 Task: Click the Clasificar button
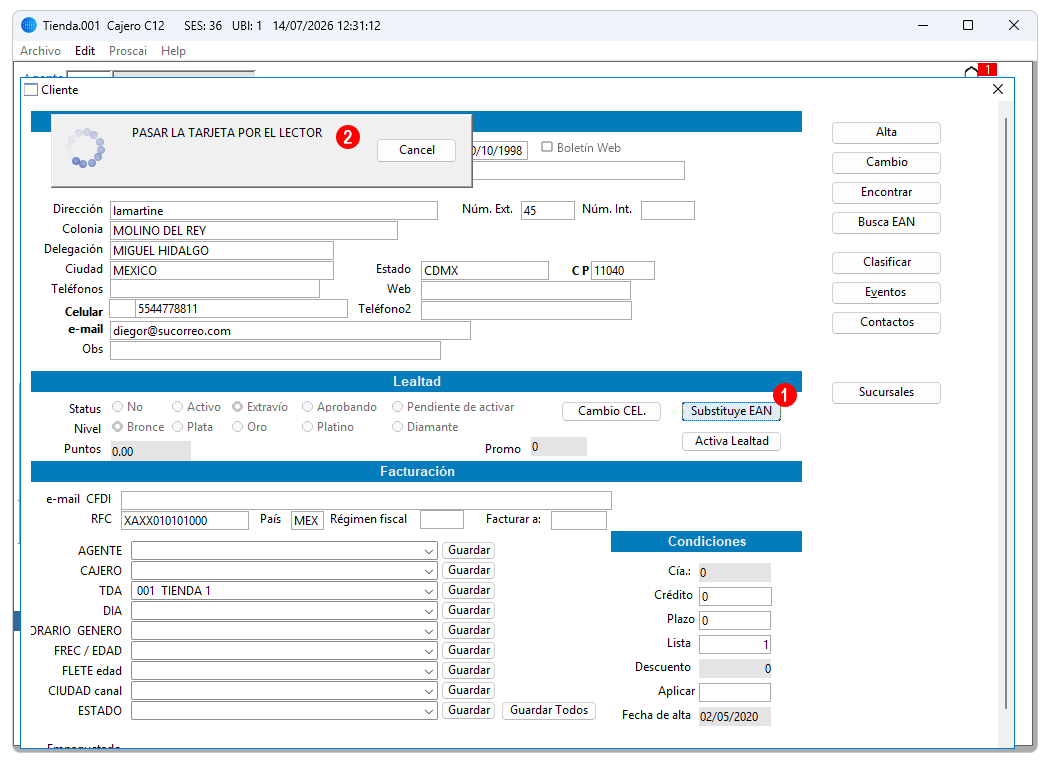click(x=886, y=262)
